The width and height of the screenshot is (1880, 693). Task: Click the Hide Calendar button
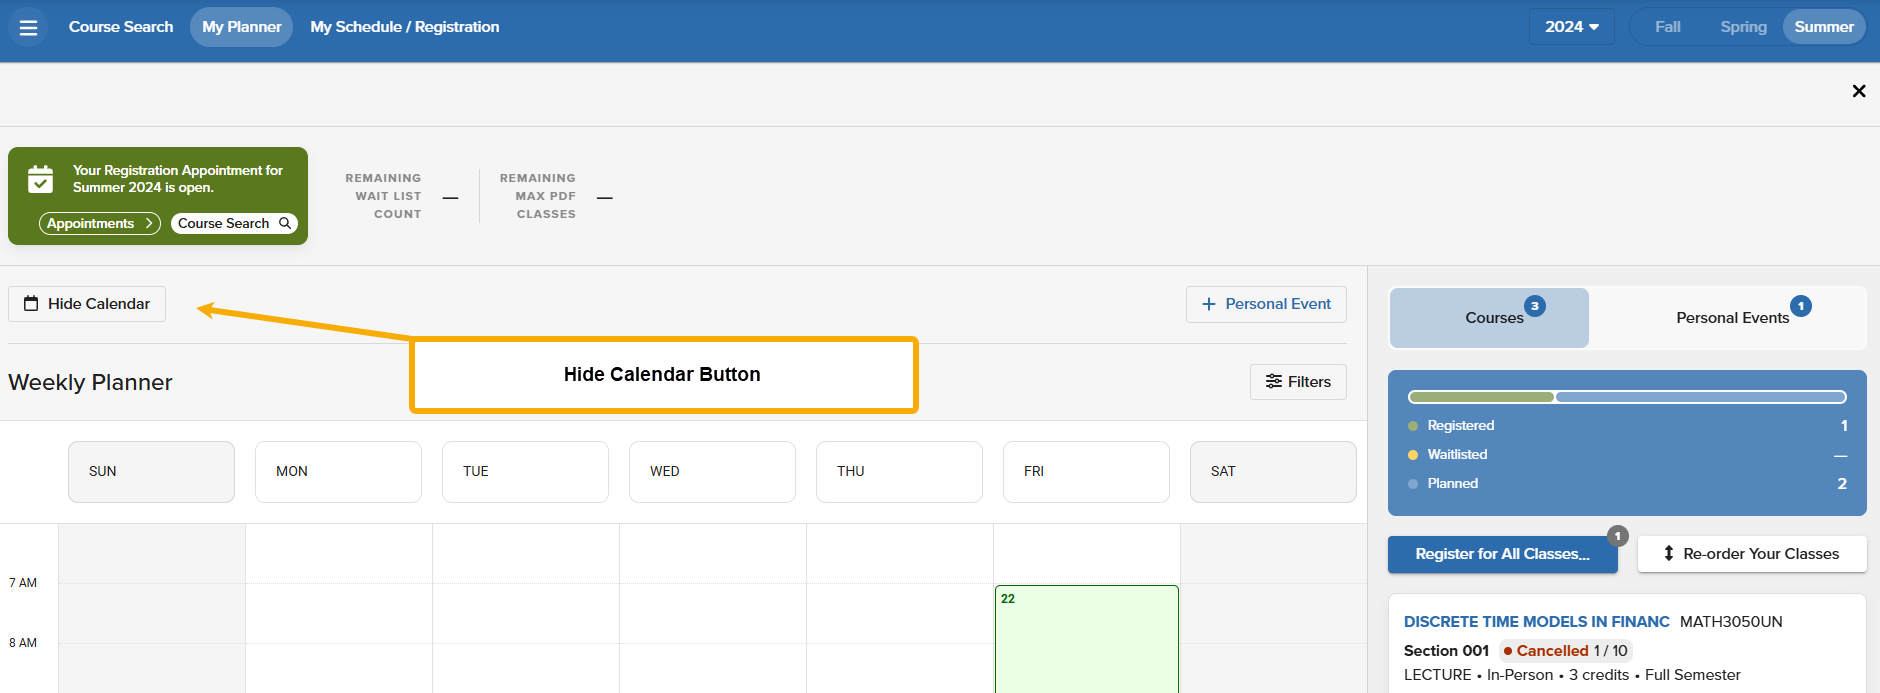[87, 304]
